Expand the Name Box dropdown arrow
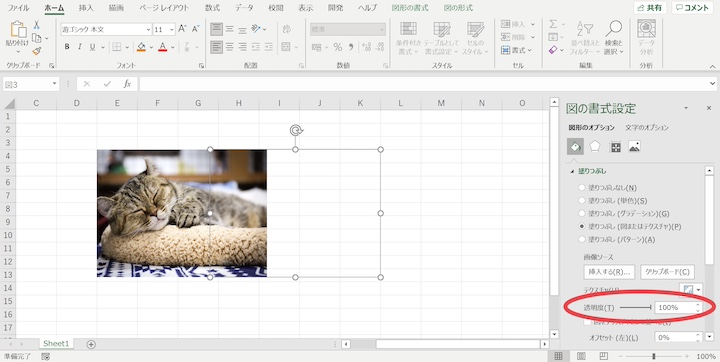The width and height of the screenshot is (720, 362). tap(55, 84)
